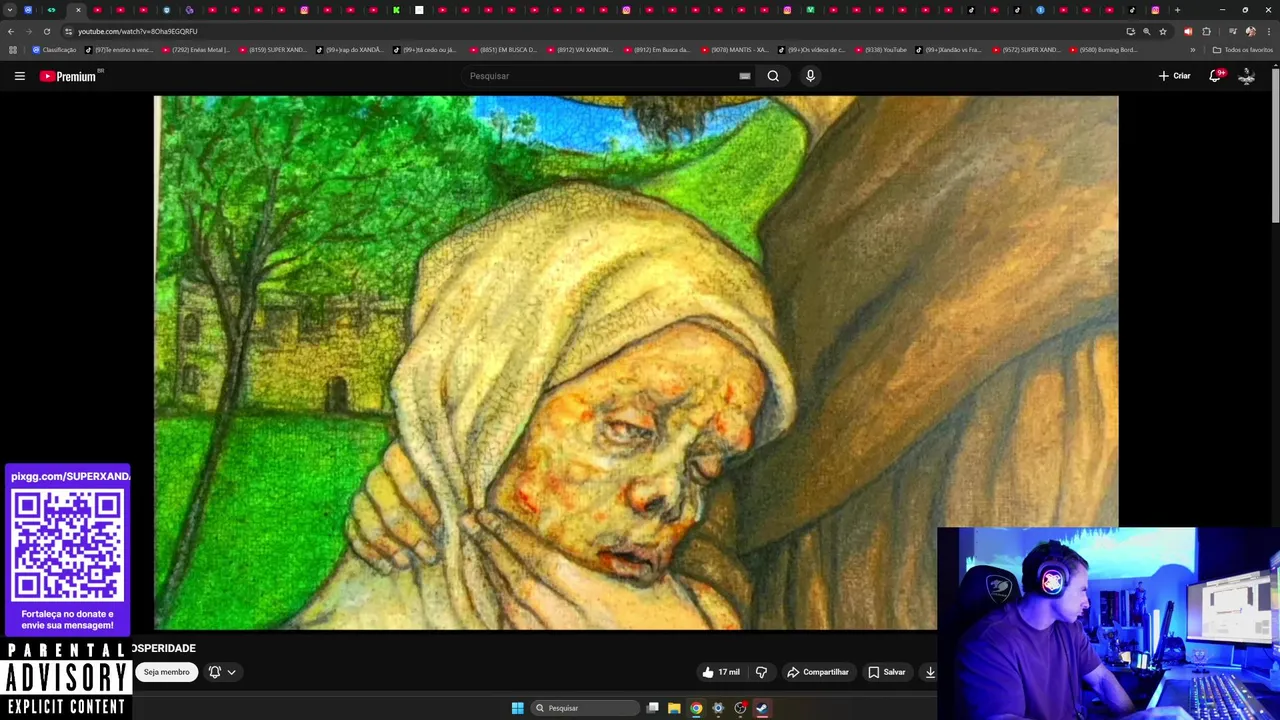Image resolution: width=1280 pixels, height=720 pixels.
Task: Dislike the video
Action: (x=761, y=672)
